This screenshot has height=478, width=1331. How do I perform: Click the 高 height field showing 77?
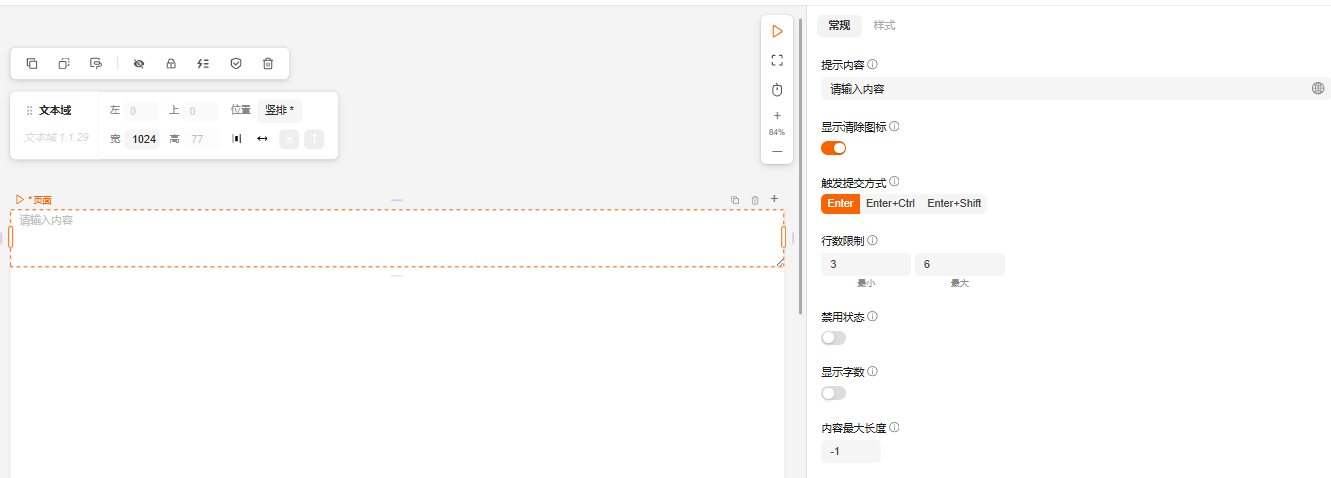point(201,139)
